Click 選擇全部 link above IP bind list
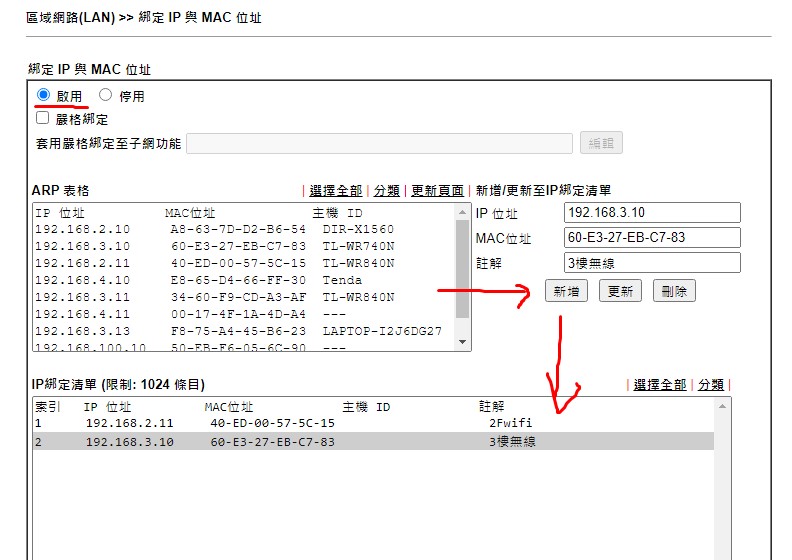Screen dimensions: 792x560 coord(659,384)
